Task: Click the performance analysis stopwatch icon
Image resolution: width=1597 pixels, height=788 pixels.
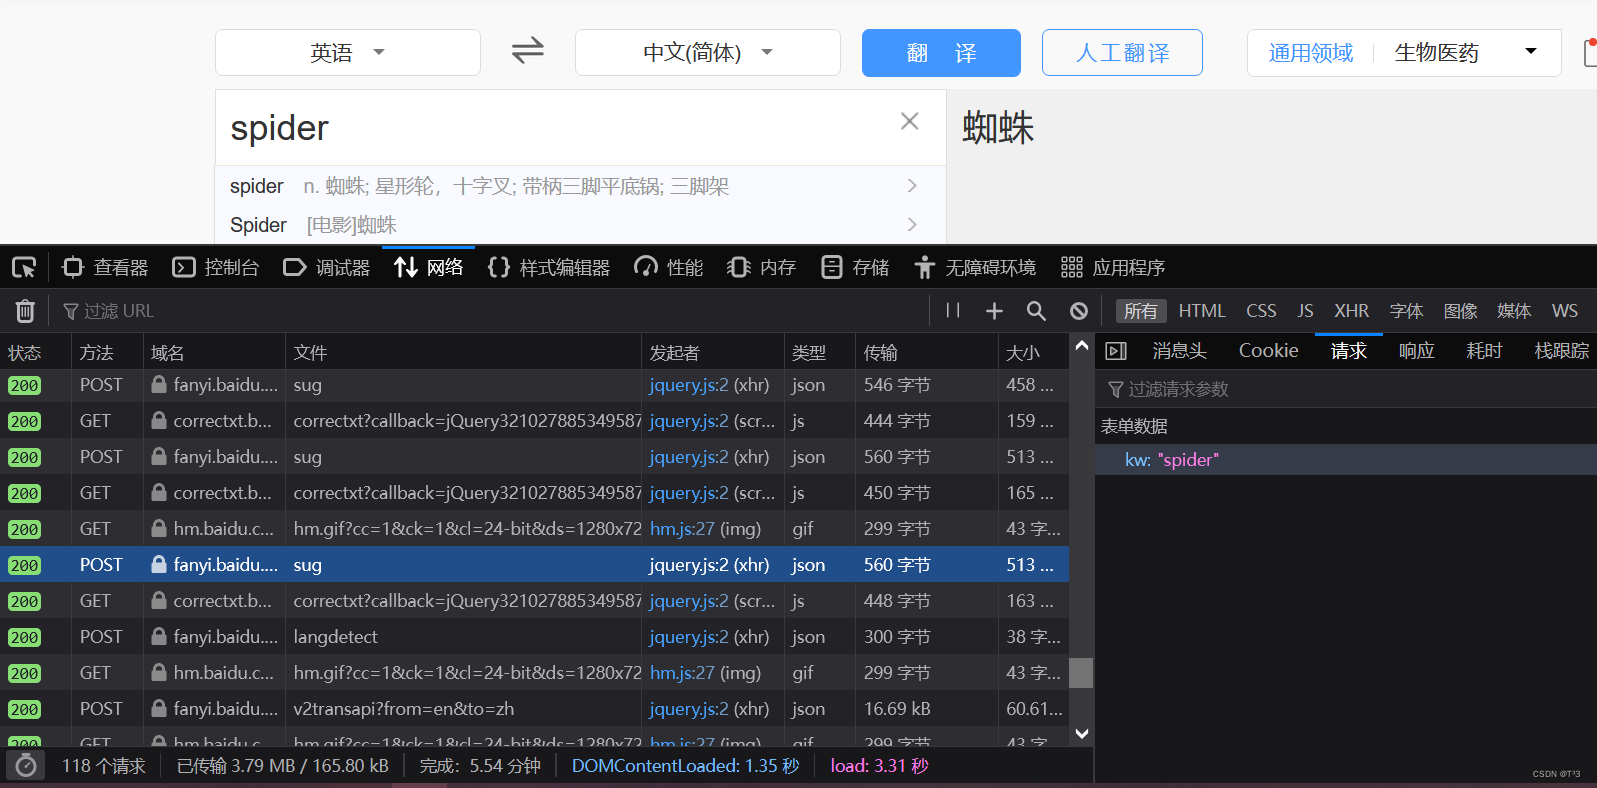Action: point(26,766)
